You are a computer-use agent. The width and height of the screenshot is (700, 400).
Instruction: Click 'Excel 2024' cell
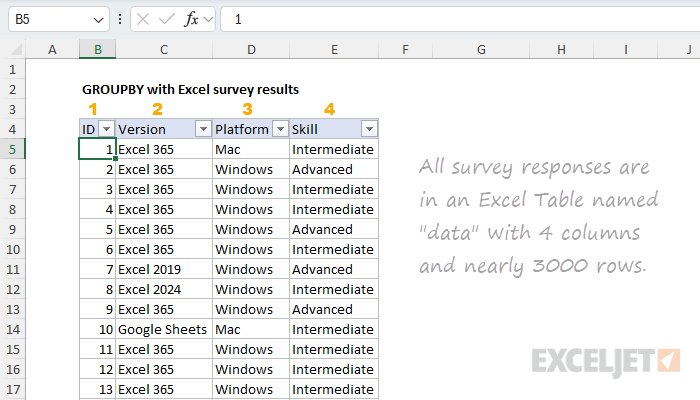click(x=164, y=289)
